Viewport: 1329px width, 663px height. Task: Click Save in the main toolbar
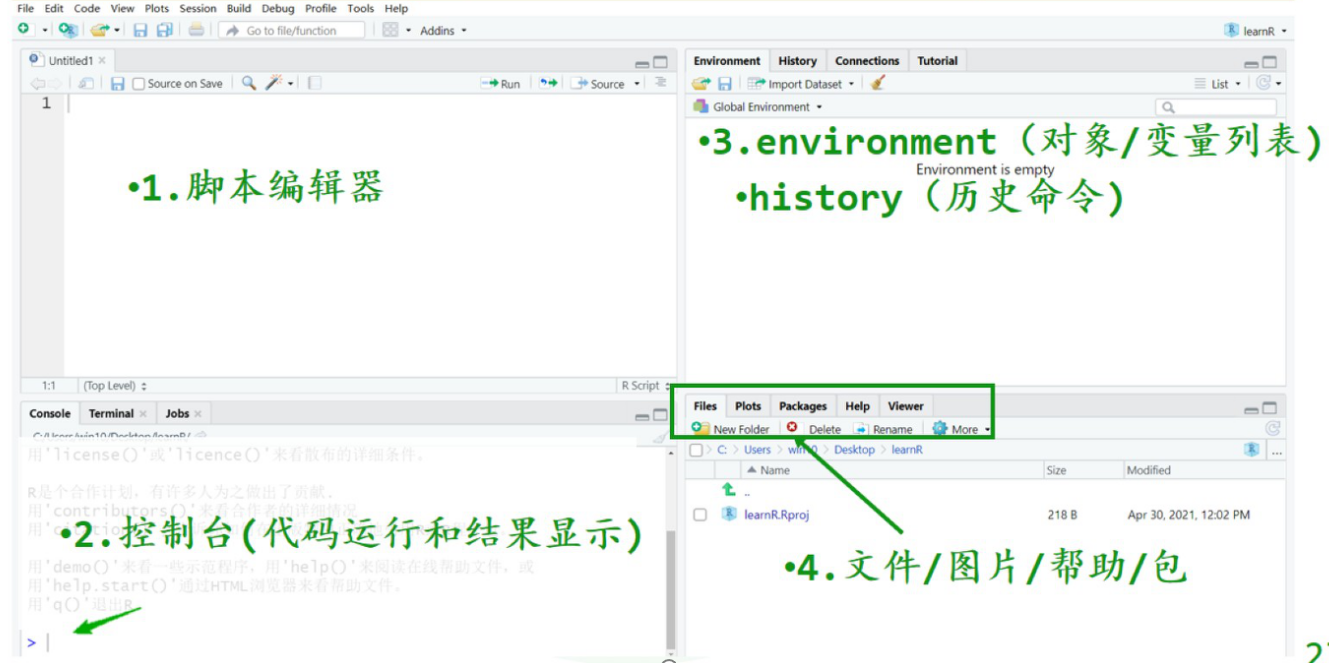pos(141,30)
